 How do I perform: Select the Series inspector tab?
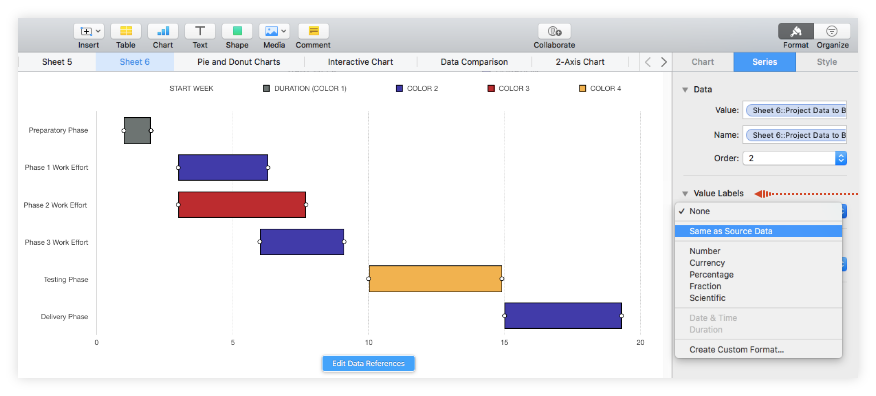click(764, 62)
